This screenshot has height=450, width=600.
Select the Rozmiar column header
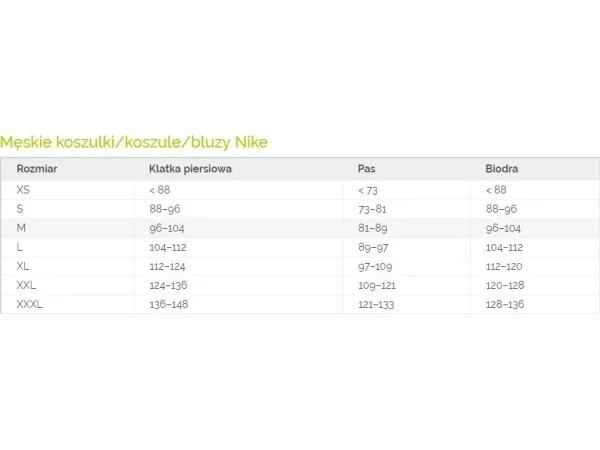[37, 169]
